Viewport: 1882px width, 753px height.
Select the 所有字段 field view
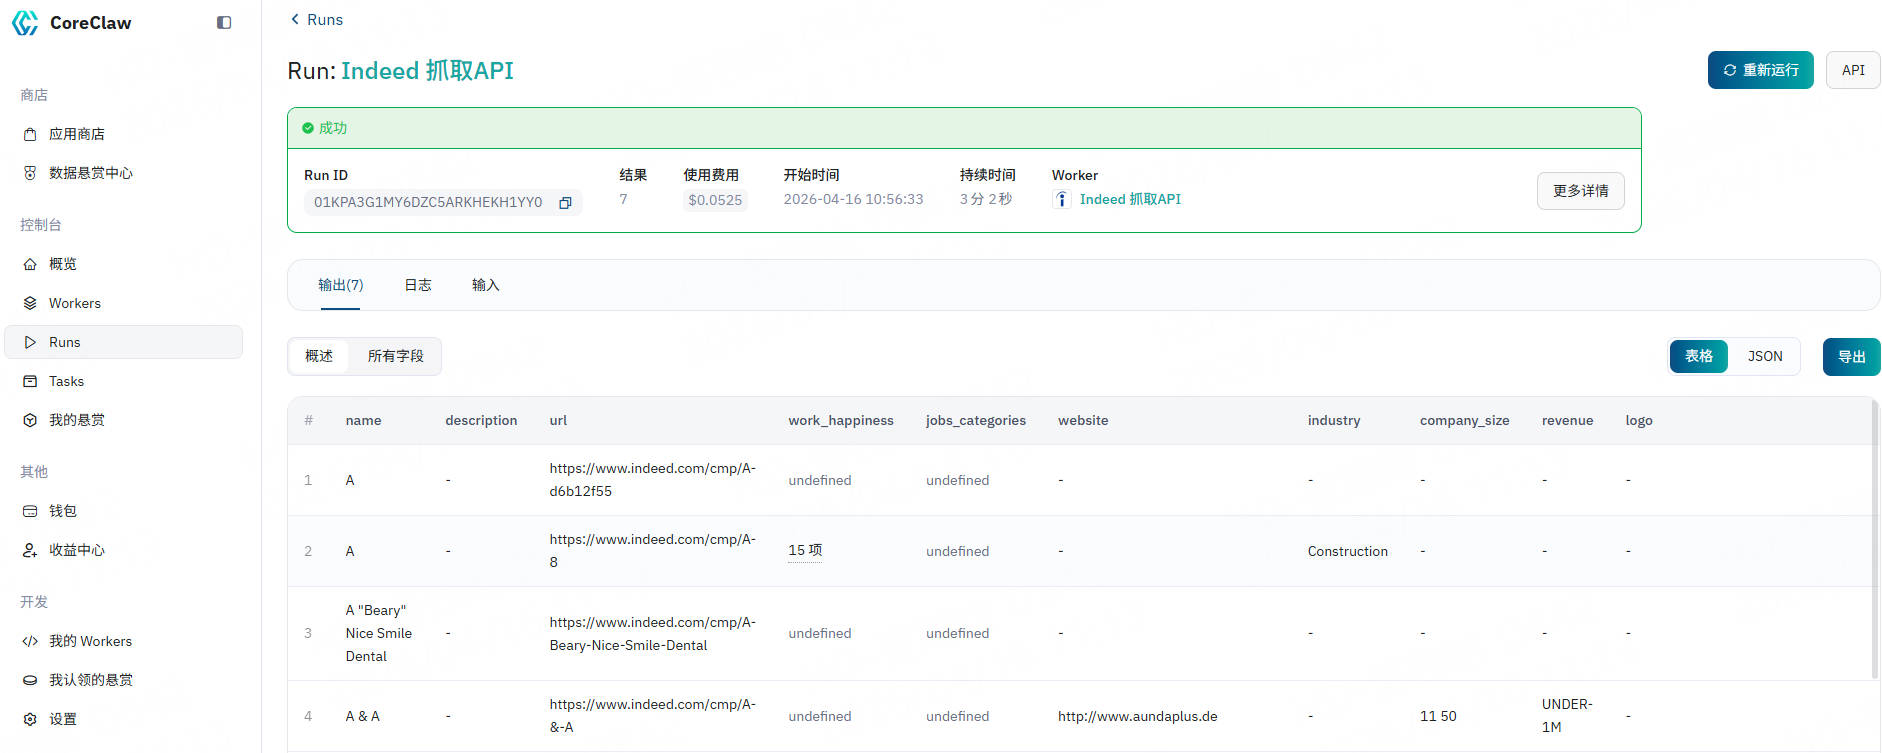395,356
